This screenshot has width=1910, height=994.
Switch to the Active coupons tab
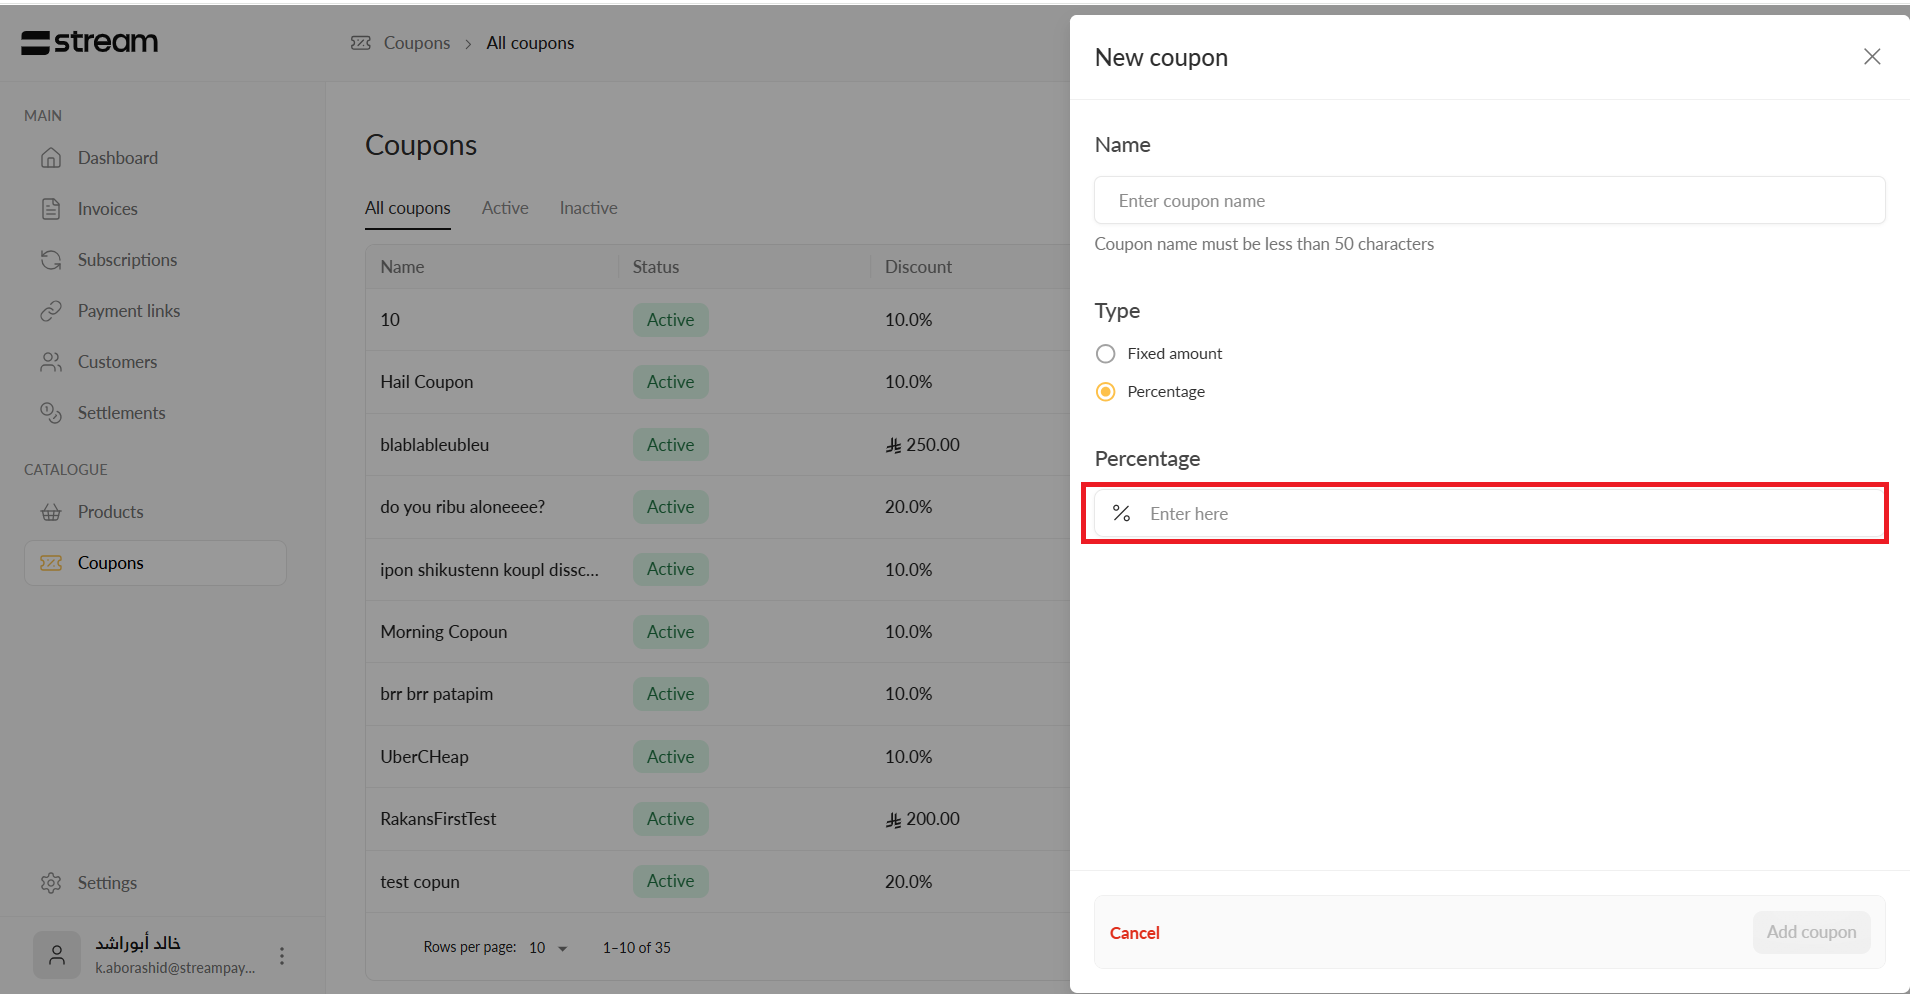(x=505, y=208)
